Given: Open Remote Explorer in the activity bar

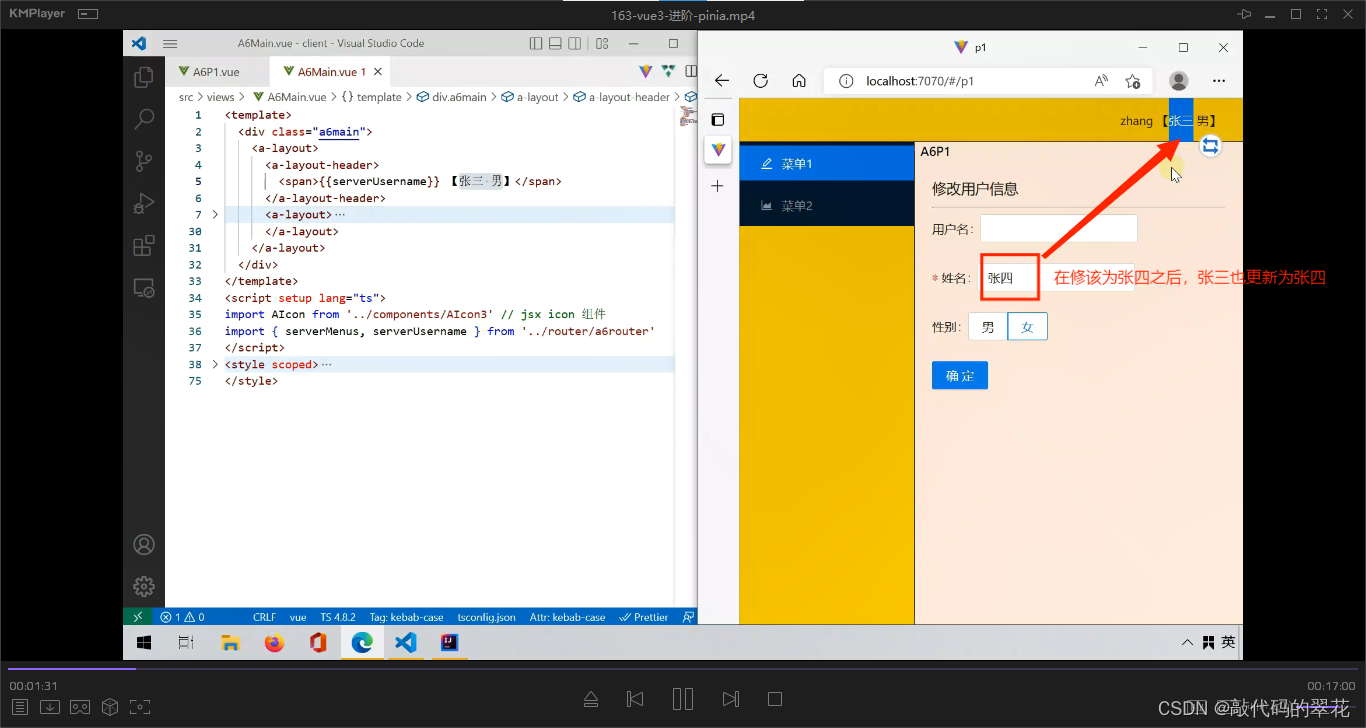Looking at the screenshot, I should [x=144, y=288].
